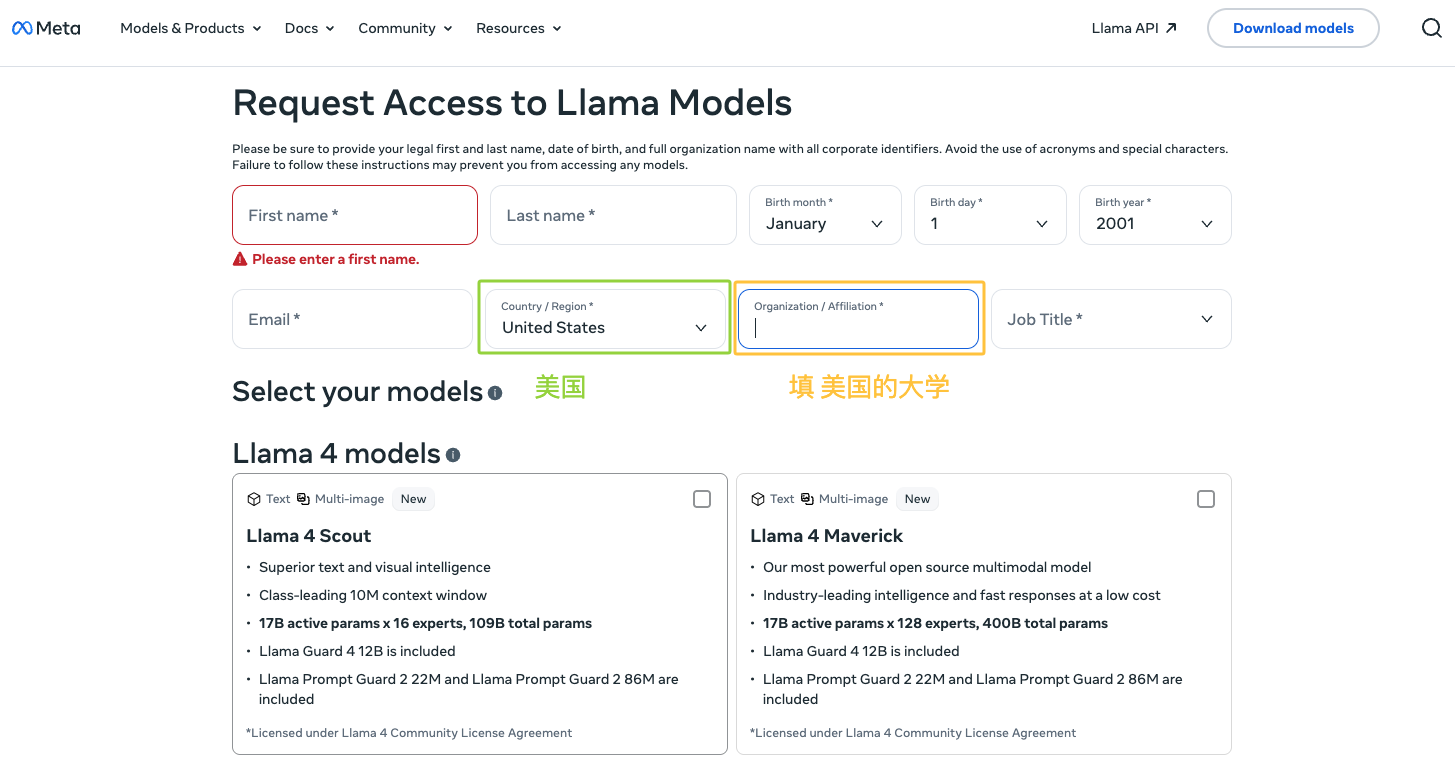Image resolution: width=1455 pixels, height=771 pixels.
Task: Expand the Docs menu
Action: pos(310,28)
